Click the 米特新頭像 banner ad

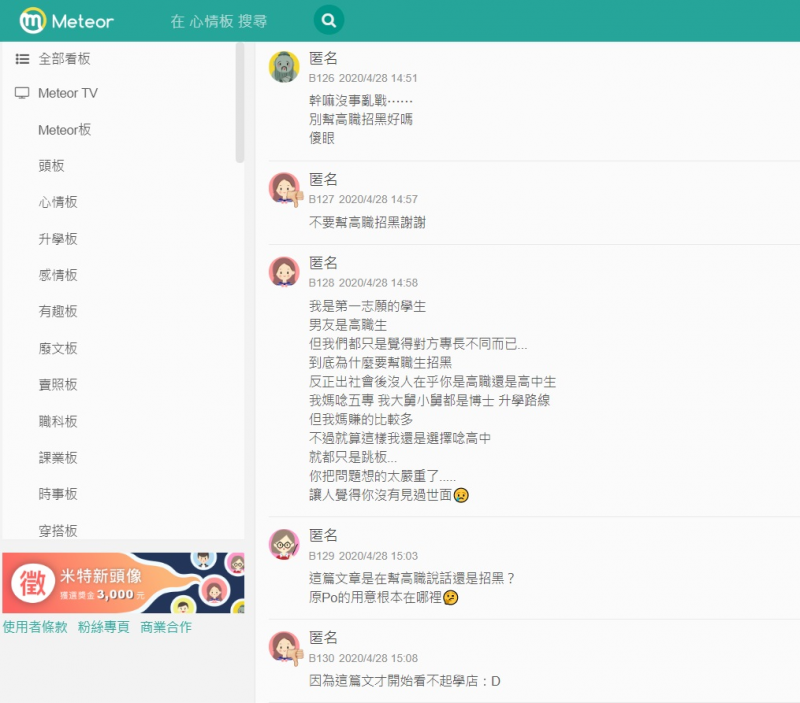(123, 583)
